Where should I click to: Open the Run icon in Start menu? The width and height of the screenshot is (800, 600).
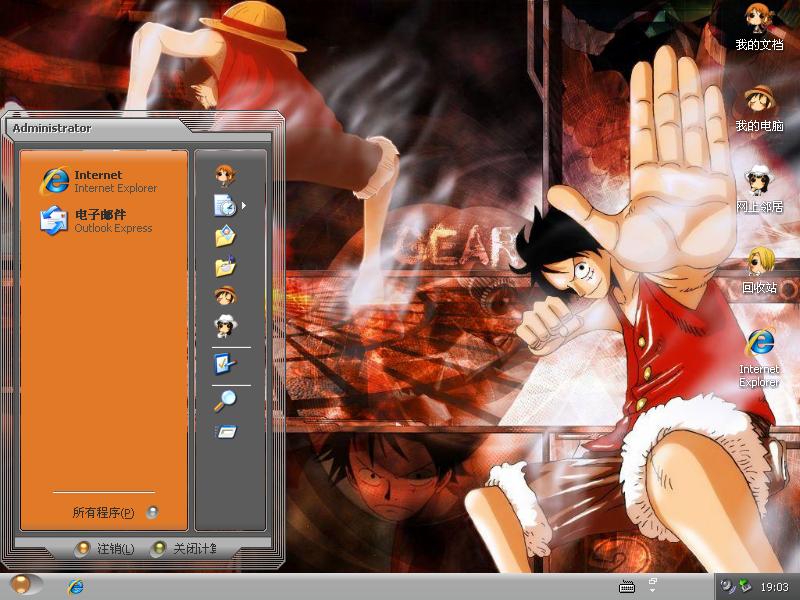click(x=225, y=432)
